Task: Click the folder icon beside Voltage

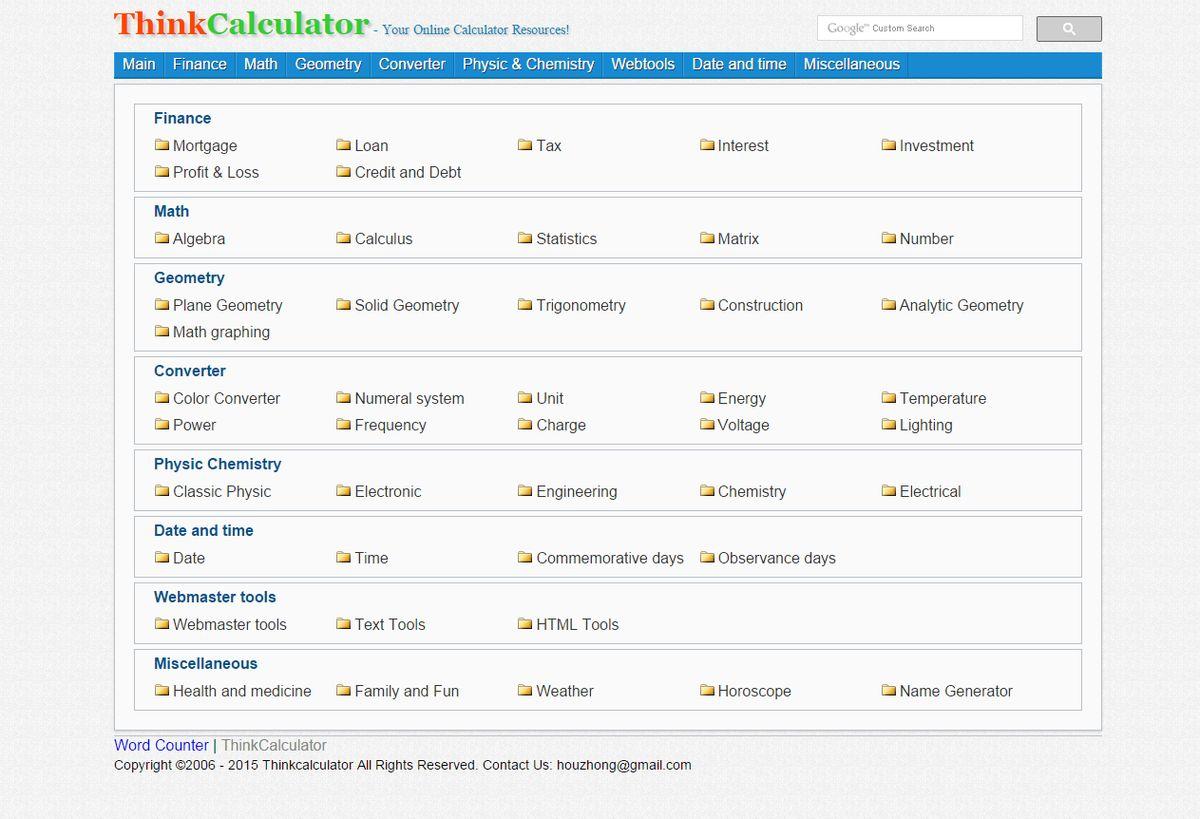Action: coord(707,425)
